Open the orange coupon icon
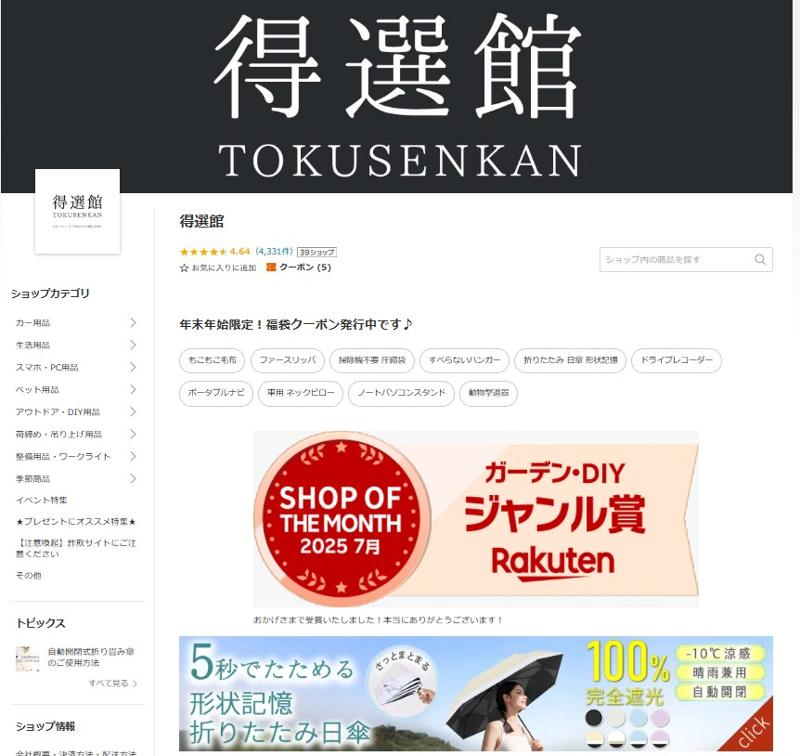 pyautogui.click(x=271, y=267)
